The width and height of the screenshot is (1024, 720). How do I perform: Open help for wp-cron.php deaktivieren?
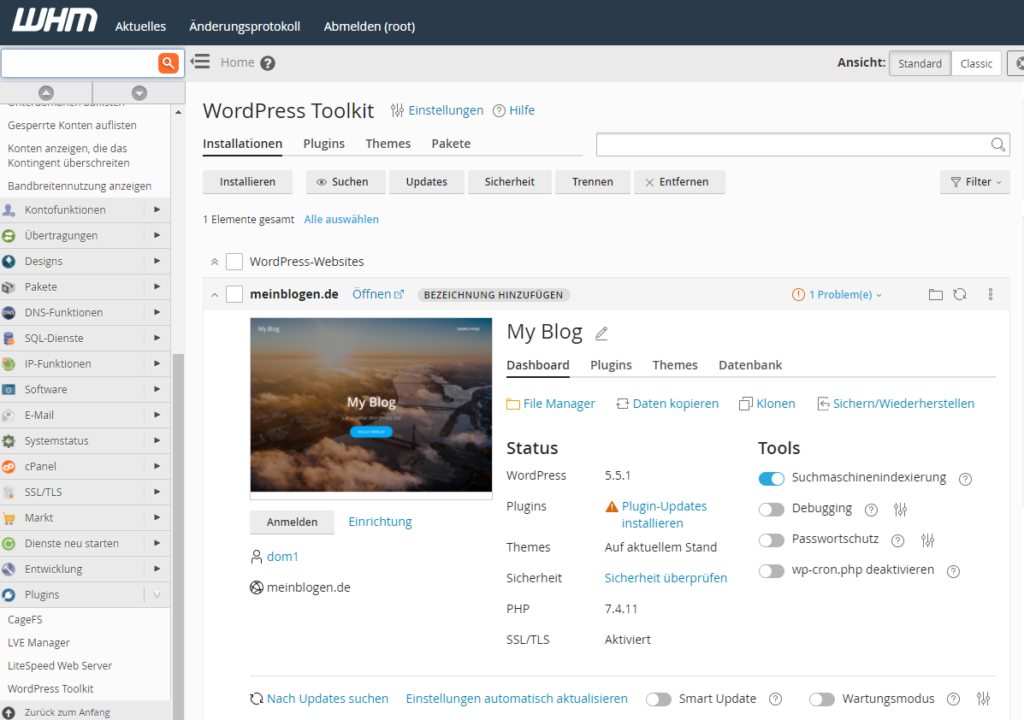pyautogui.click(x=953, y=572)
